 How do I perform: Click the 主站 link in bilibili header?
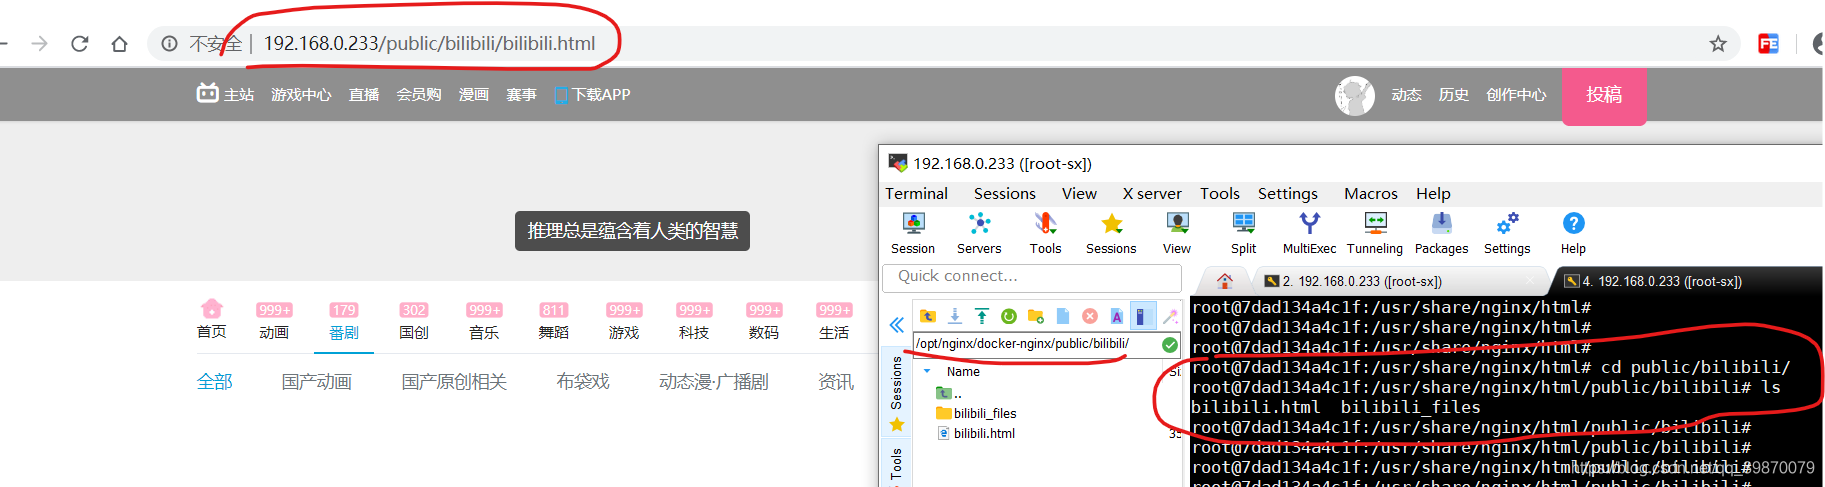click(x=225, y=94)
